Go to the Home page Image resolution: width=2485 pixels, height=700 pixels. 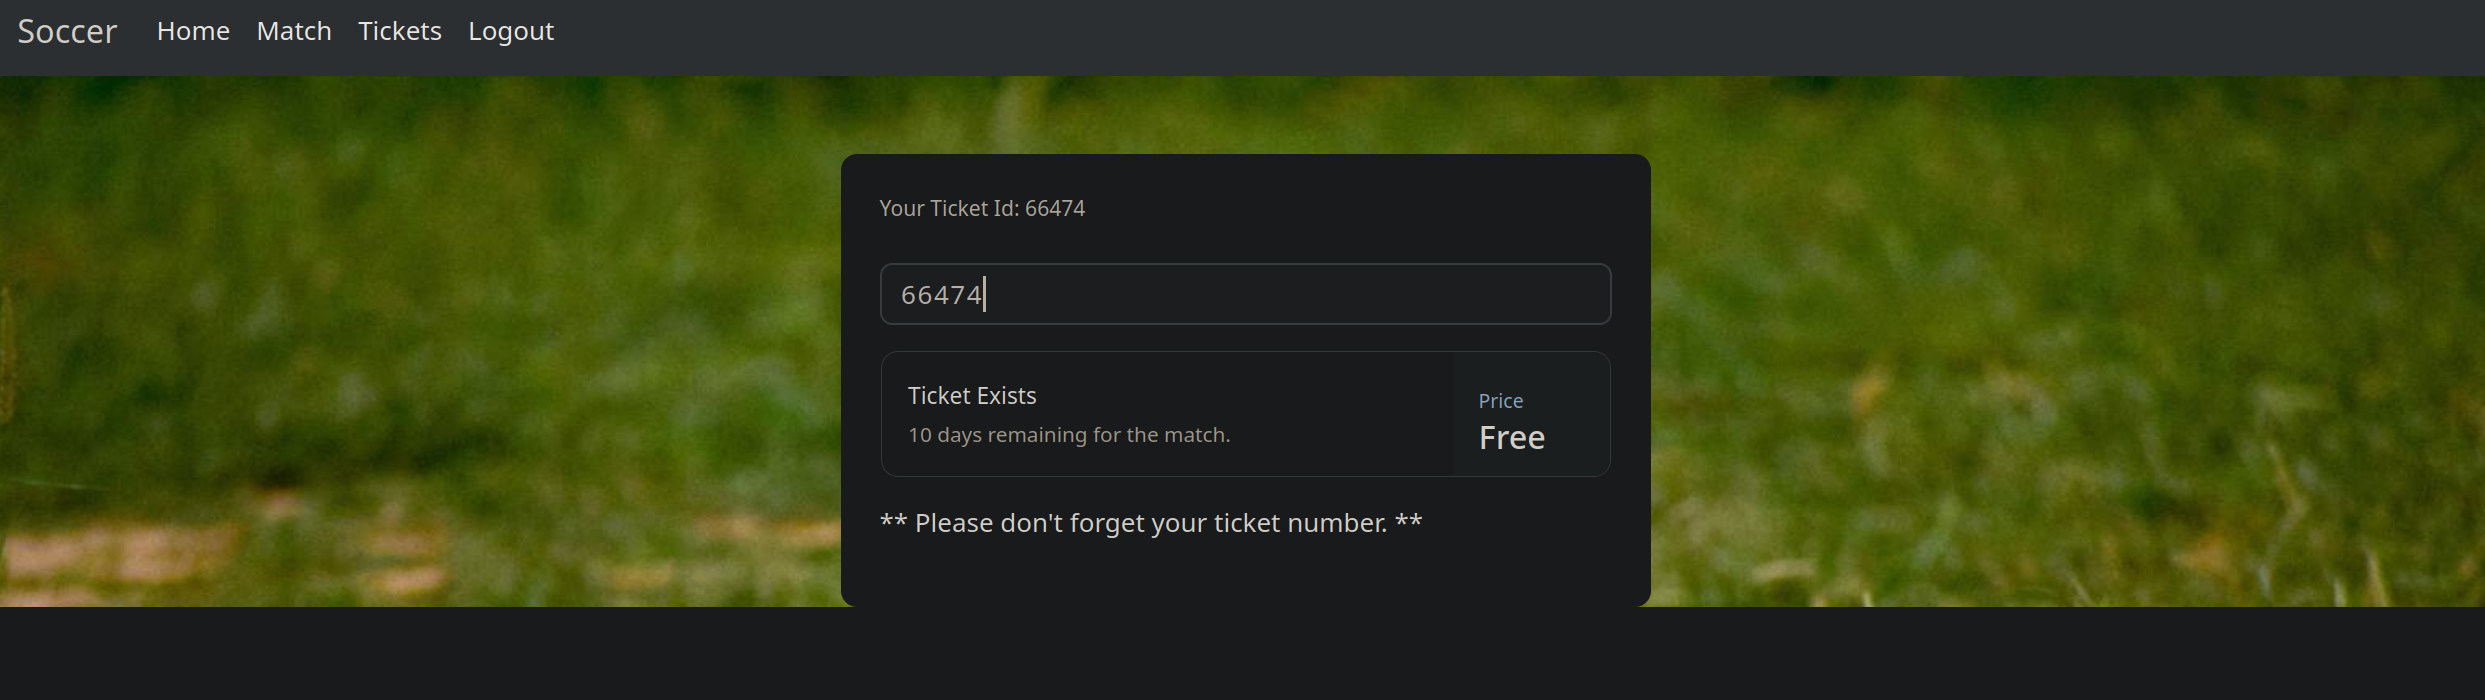pyautogui.click(x=193, y=32)
